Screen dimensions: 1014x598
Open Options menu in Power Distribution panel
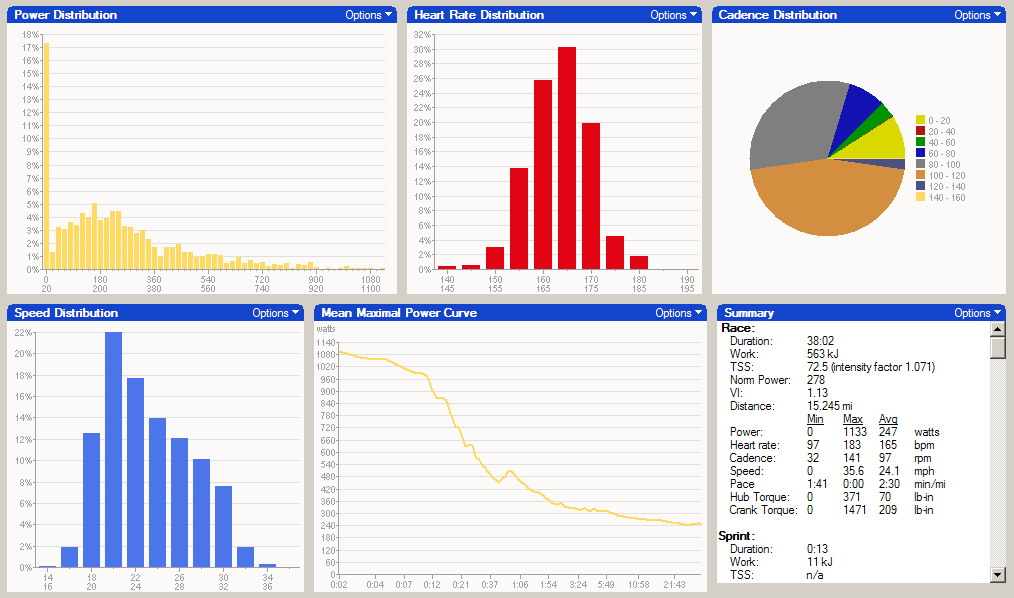click(x=368, y=15)
